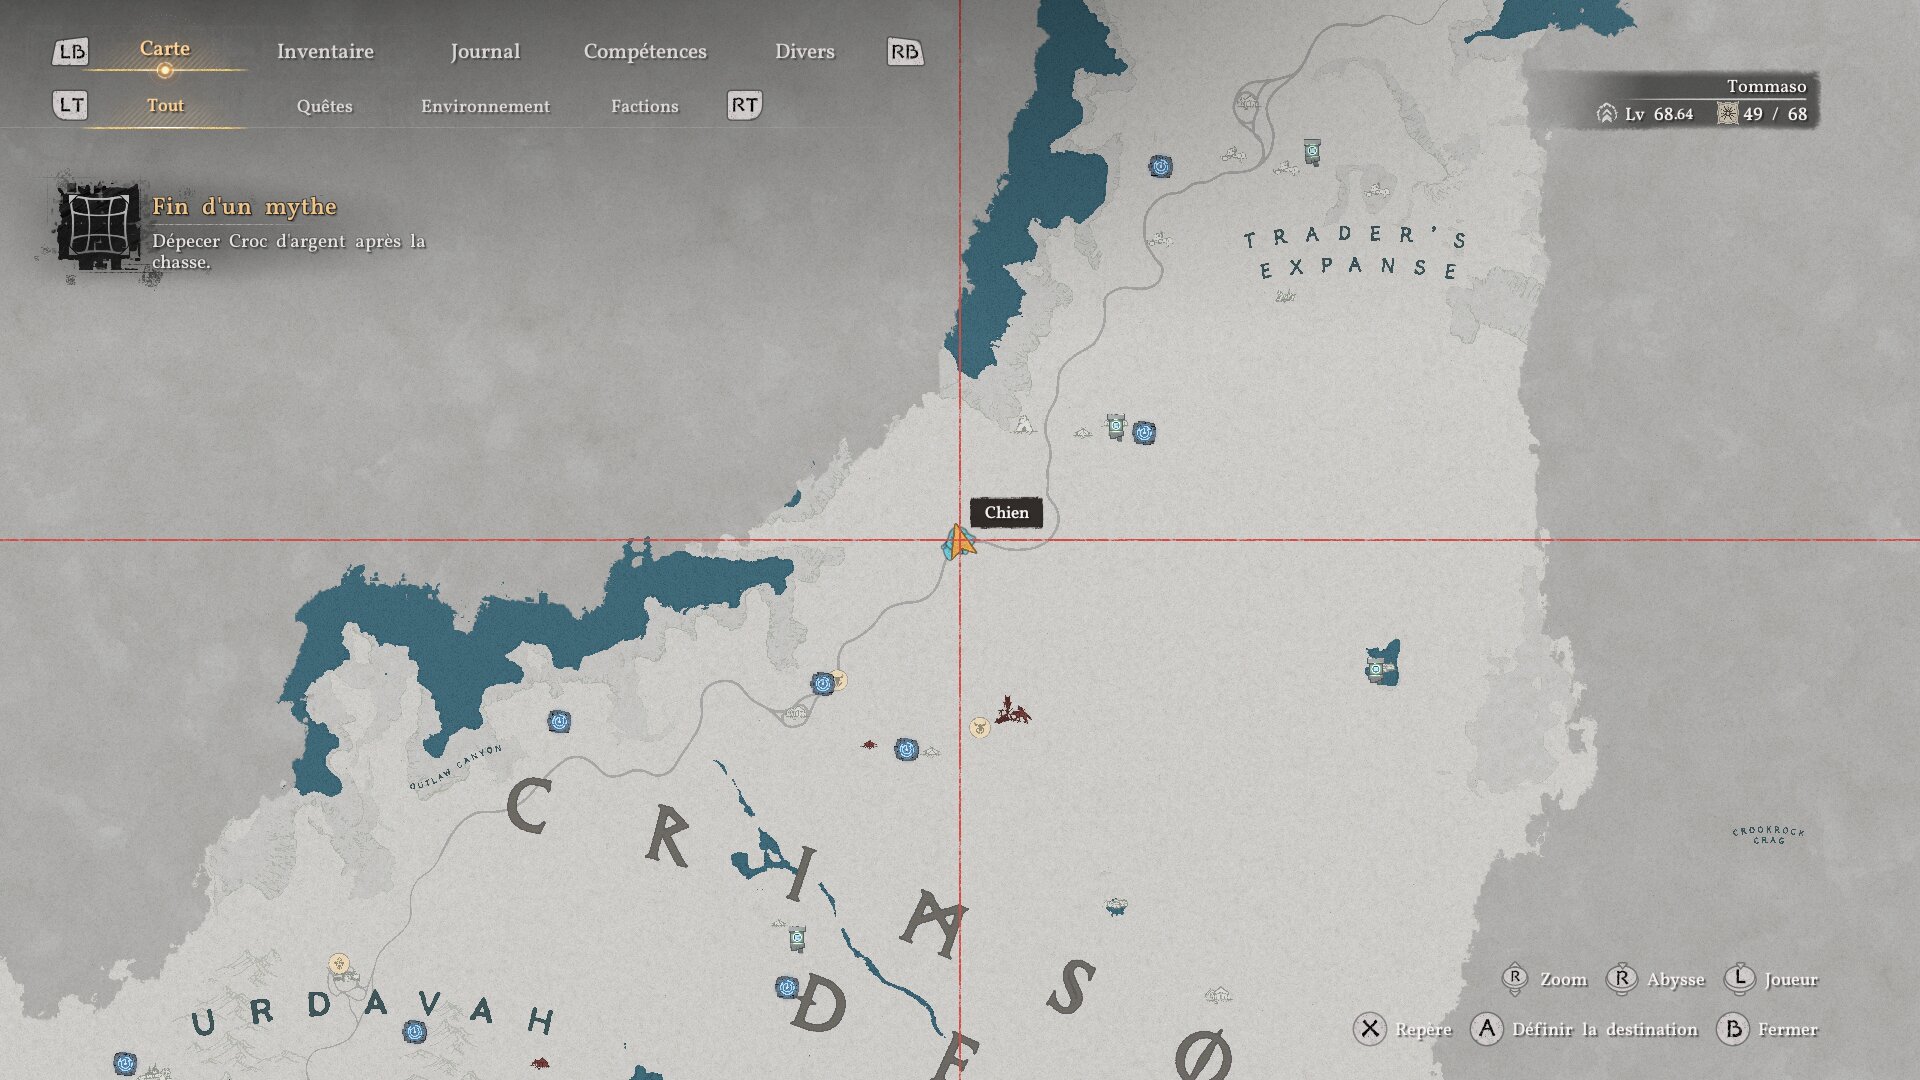The image size is (1920, 1080).
Task: Open the Compétences tab
Action: [645, 52]
